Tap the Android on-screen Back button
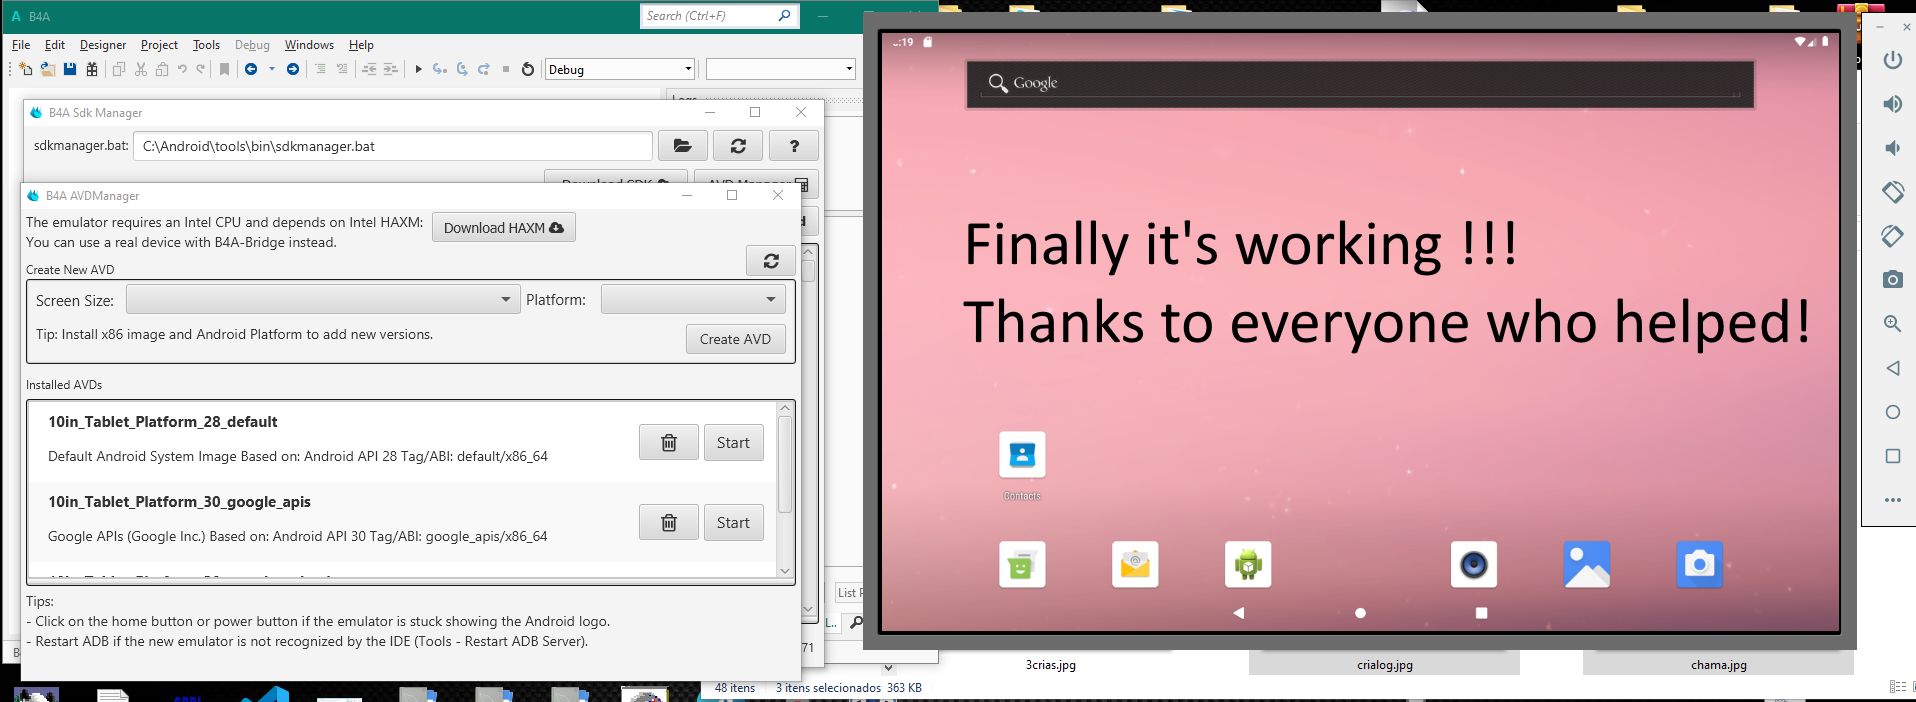The width and height of the screenshot is (1916, 702). pos(1239,613)
